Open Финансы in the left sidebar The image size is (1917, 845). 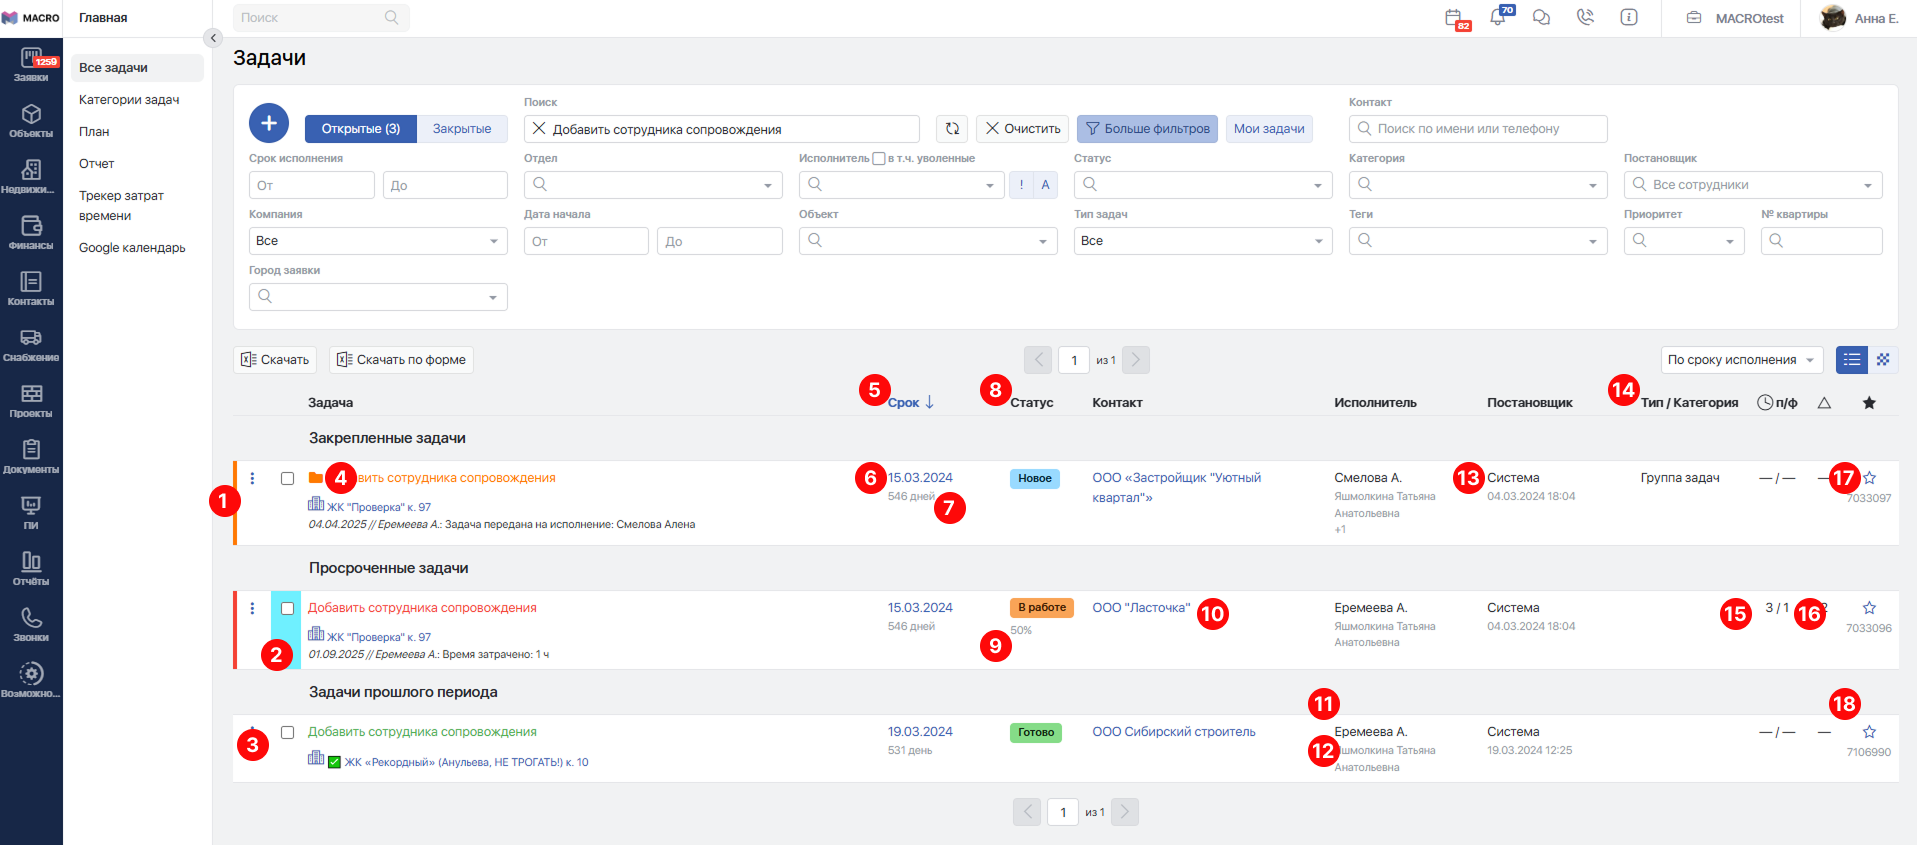(31, 232)
